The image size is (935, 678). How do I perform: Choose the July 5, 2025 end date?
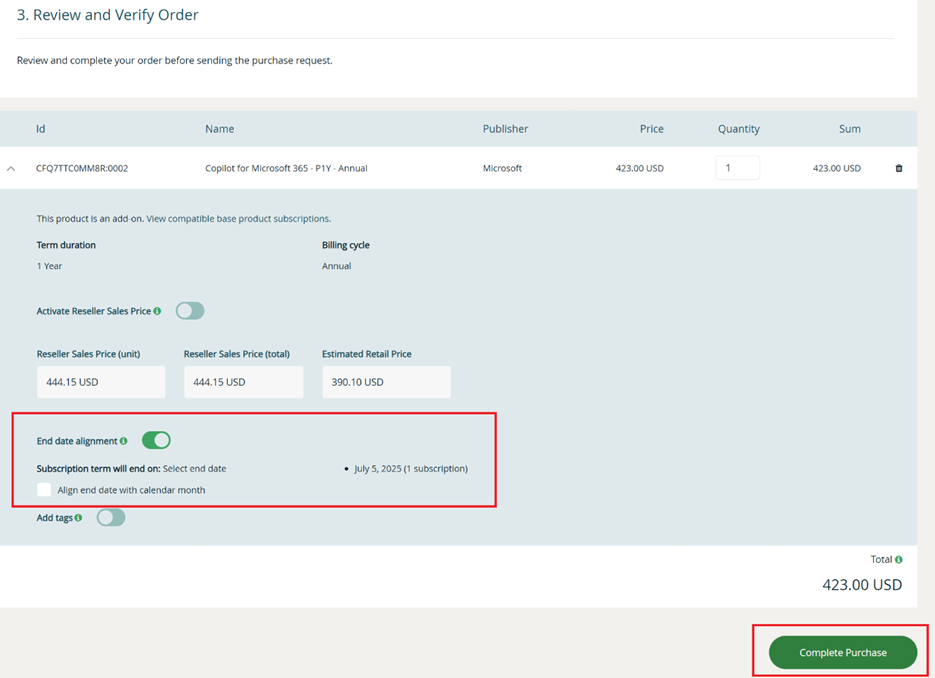coord(410,468)
